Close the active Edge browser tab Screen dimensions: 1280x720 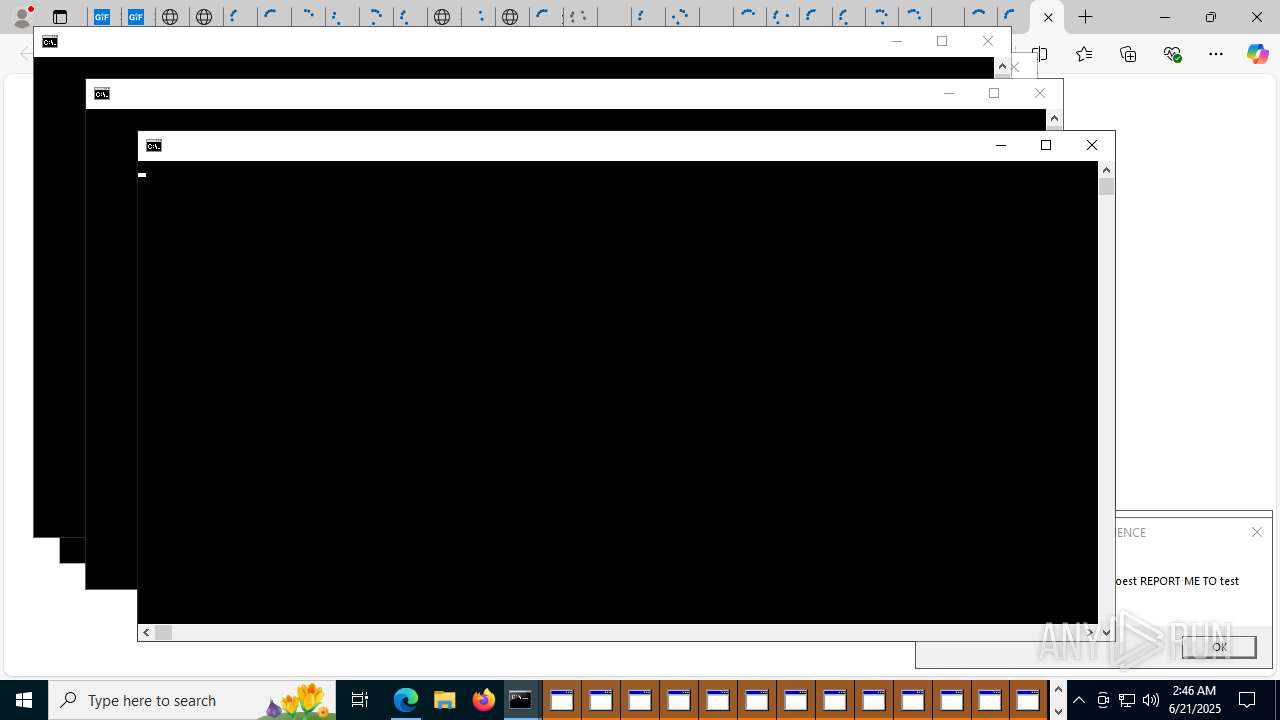(1048, 17)
